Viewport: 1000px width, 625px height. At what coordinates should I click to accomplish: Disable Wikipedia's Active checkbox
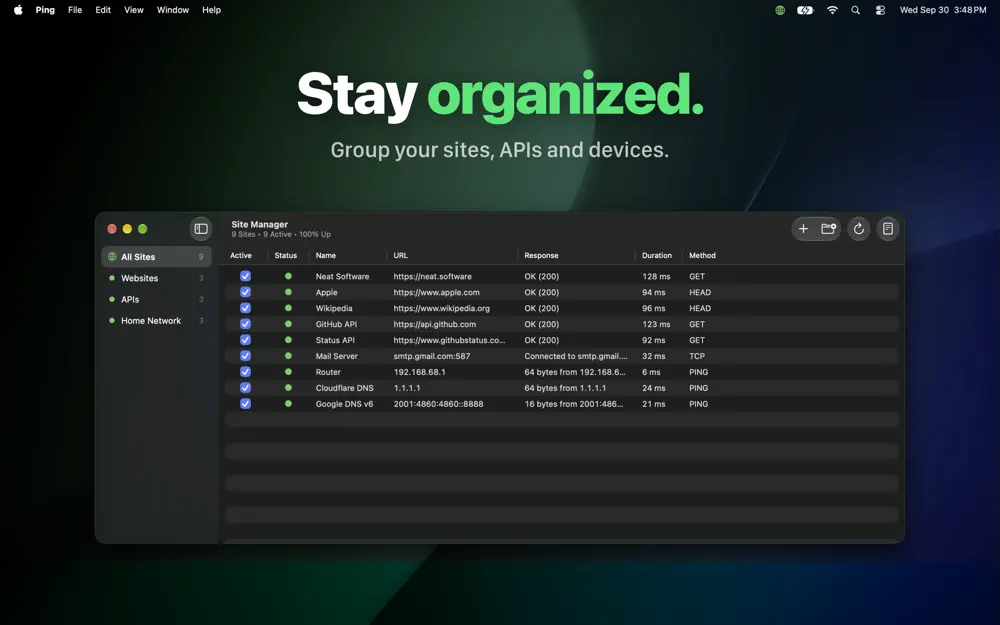click(246, 308)
